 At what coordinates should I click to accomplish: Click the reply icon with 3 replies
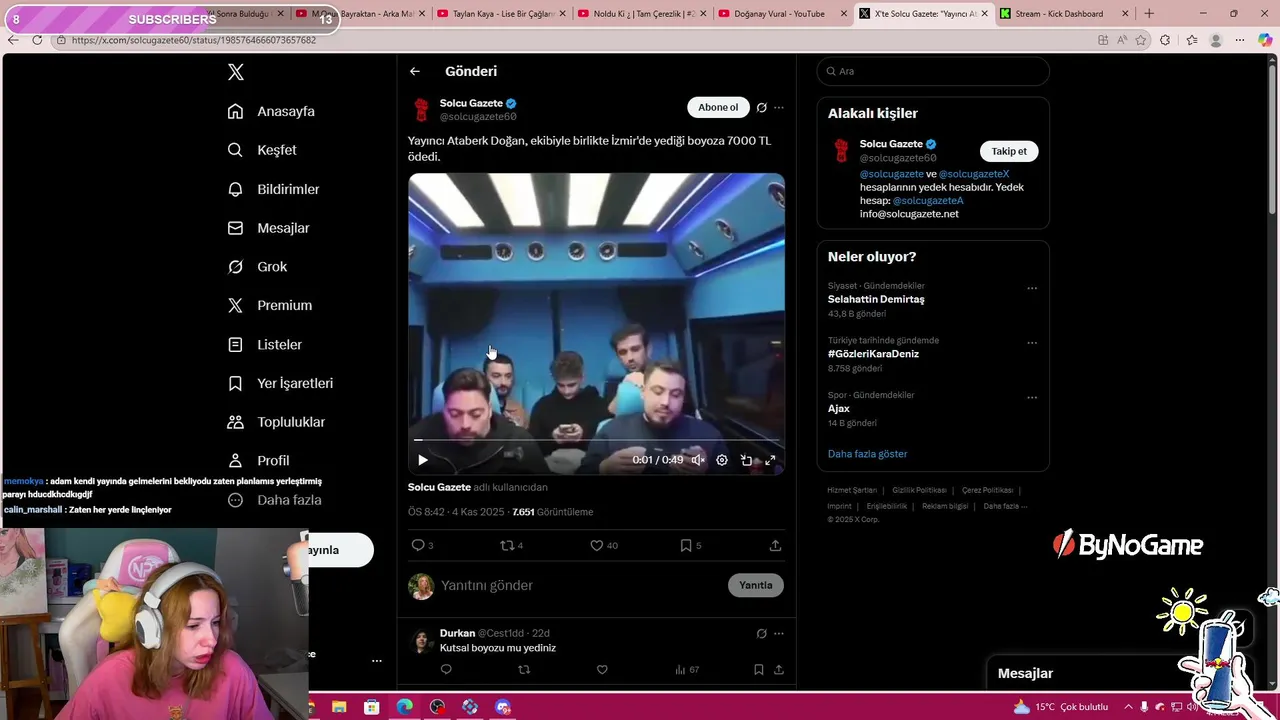(422, 545)
